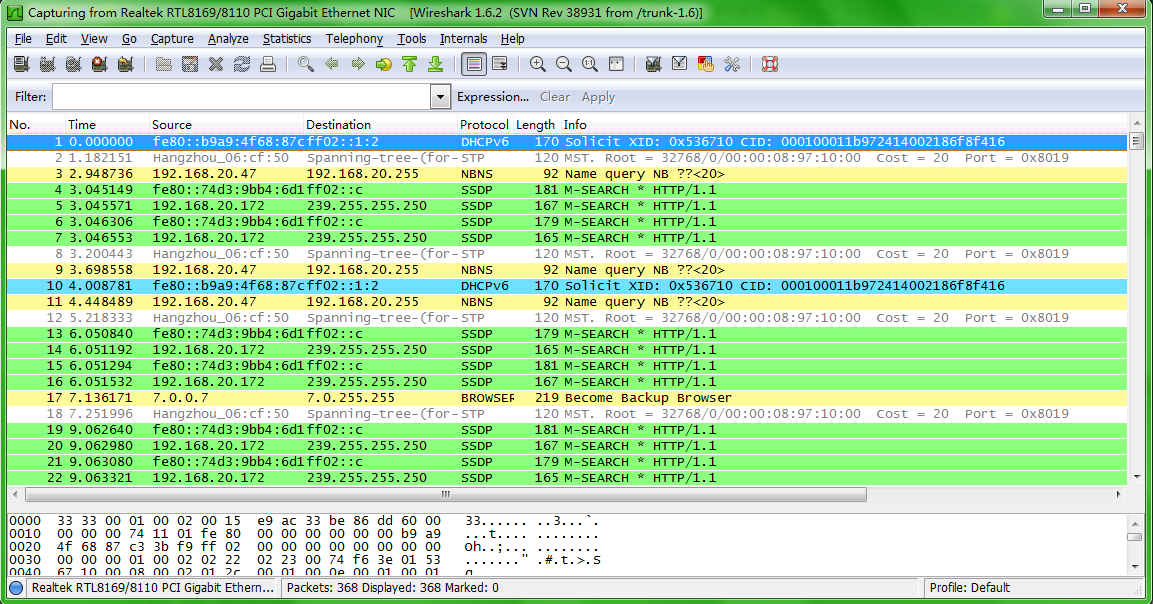
Task: Sort packets by the Protocol column header
Action: [x=485, y=124]
